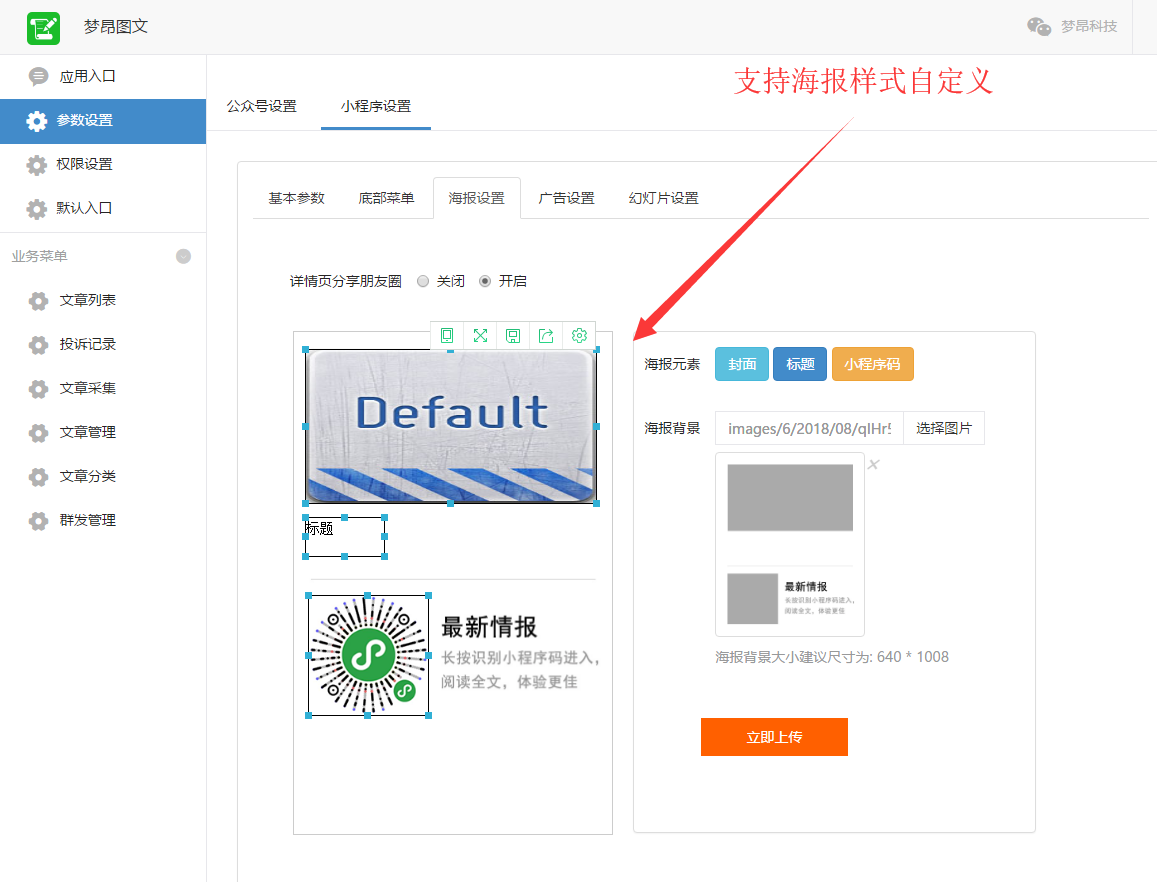Open 文章列表 in the sidebar
This screenshot has height=882, width=1157.
(88, 300)
